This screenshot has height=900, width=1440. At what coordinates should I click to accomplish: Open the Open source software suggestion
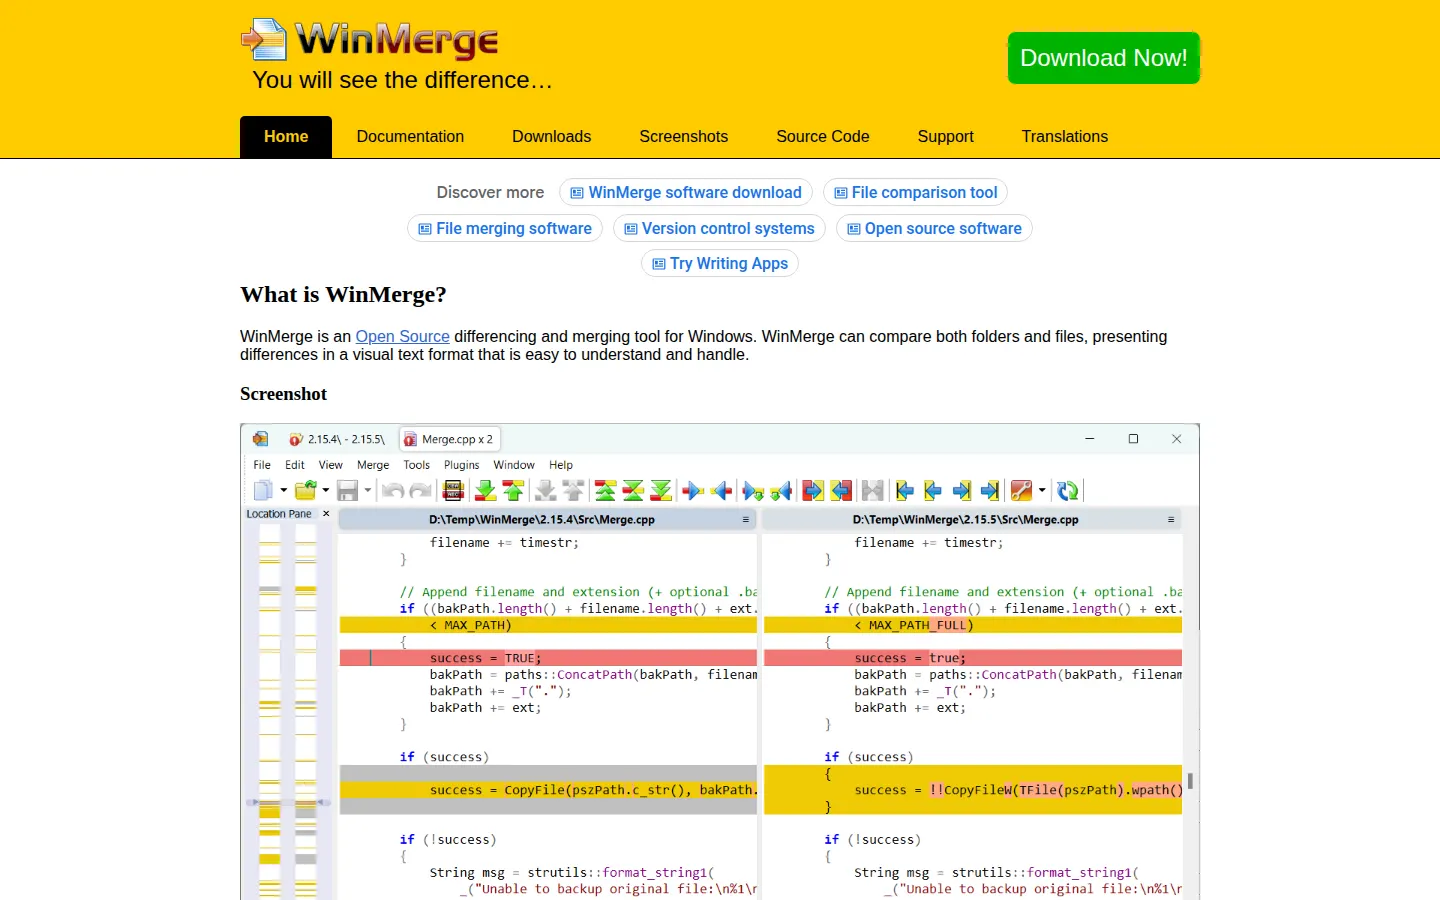[x=934, y=228]
